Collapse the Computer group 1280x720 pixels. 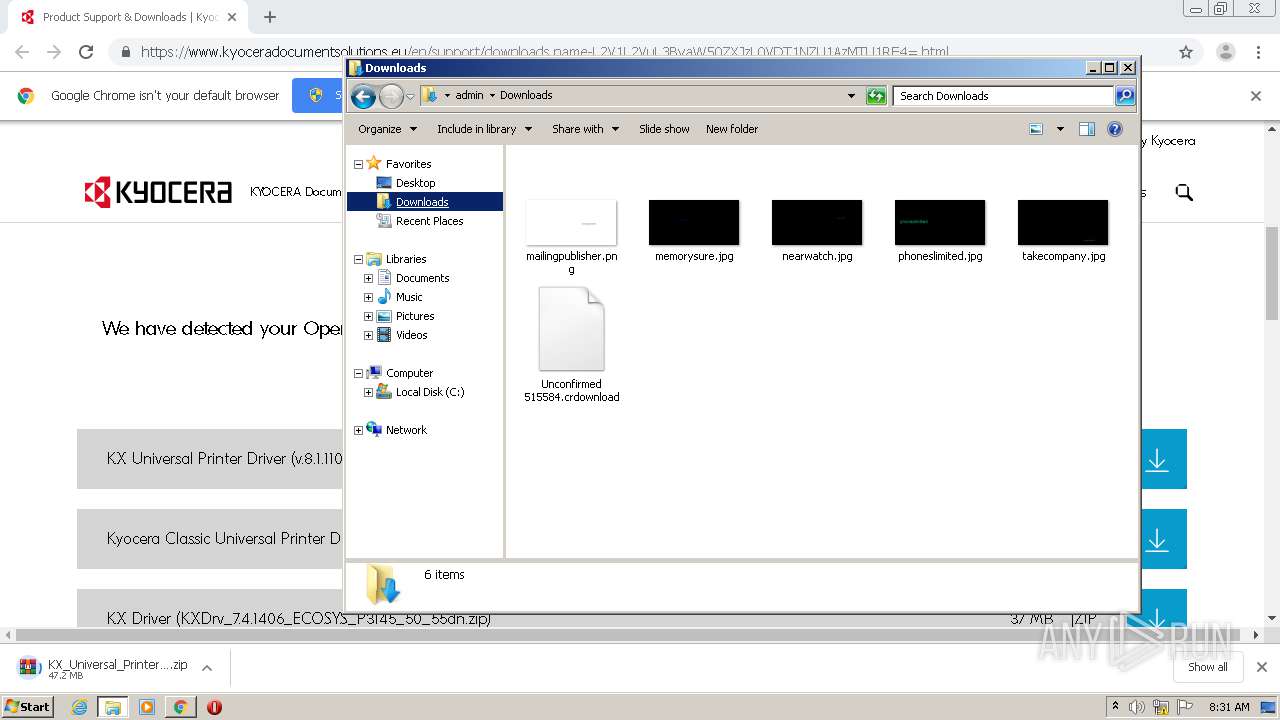(358, 373)
